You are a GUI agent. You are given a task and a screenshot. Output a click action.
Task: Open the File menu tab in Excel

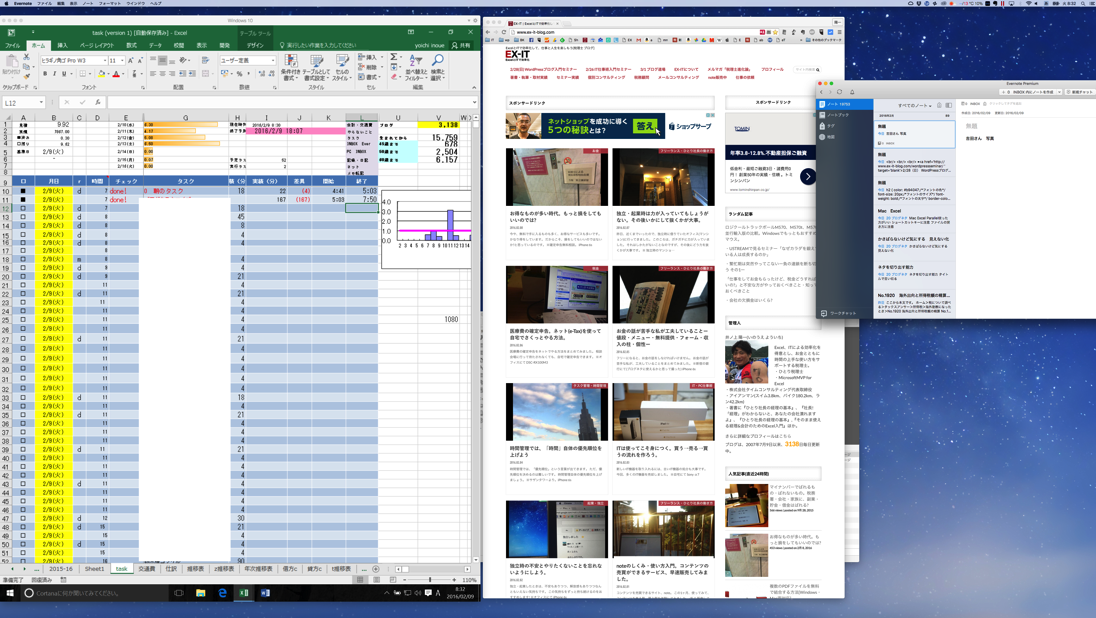click(13, 45)
